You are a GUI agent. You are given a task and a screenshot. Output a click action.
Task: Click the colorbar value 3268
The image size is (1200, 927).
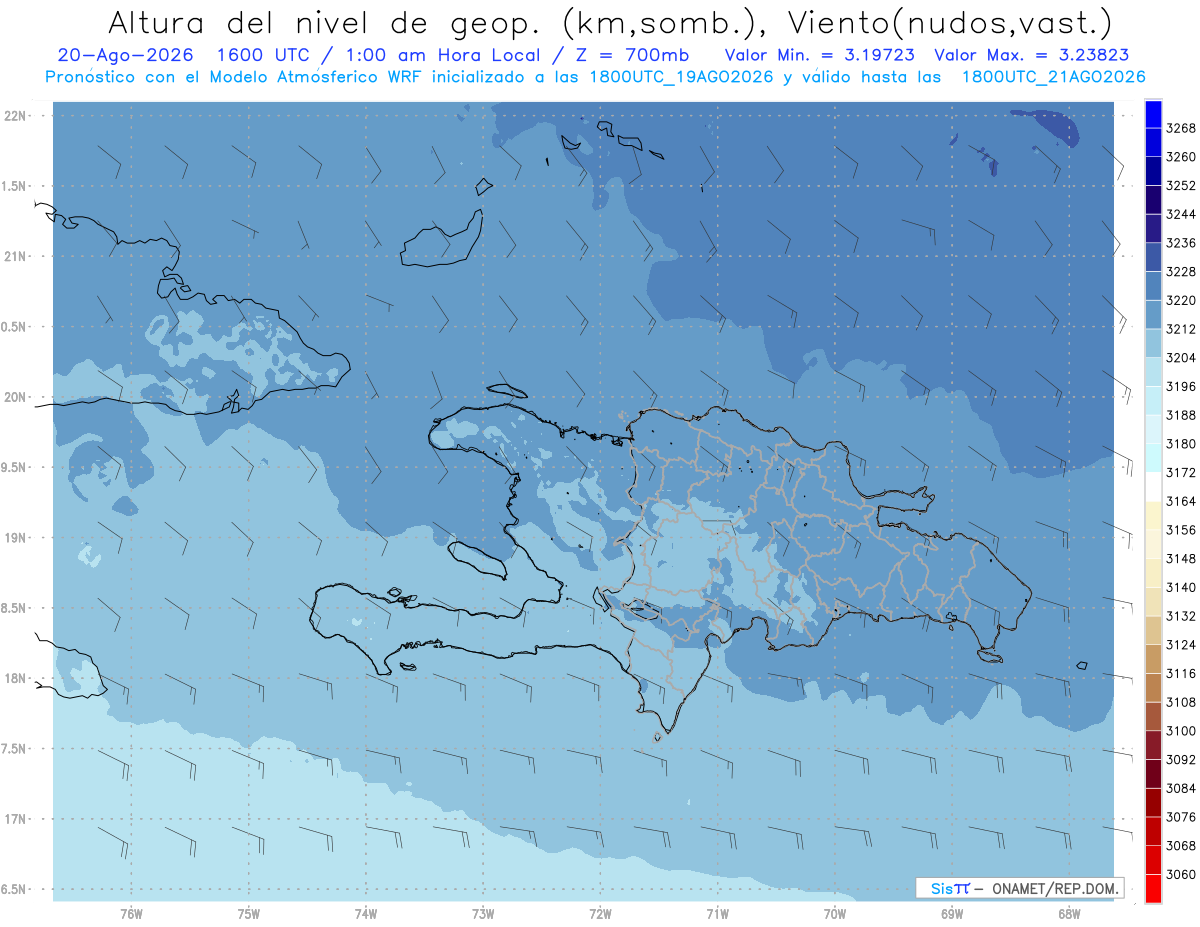point(1180,128)
